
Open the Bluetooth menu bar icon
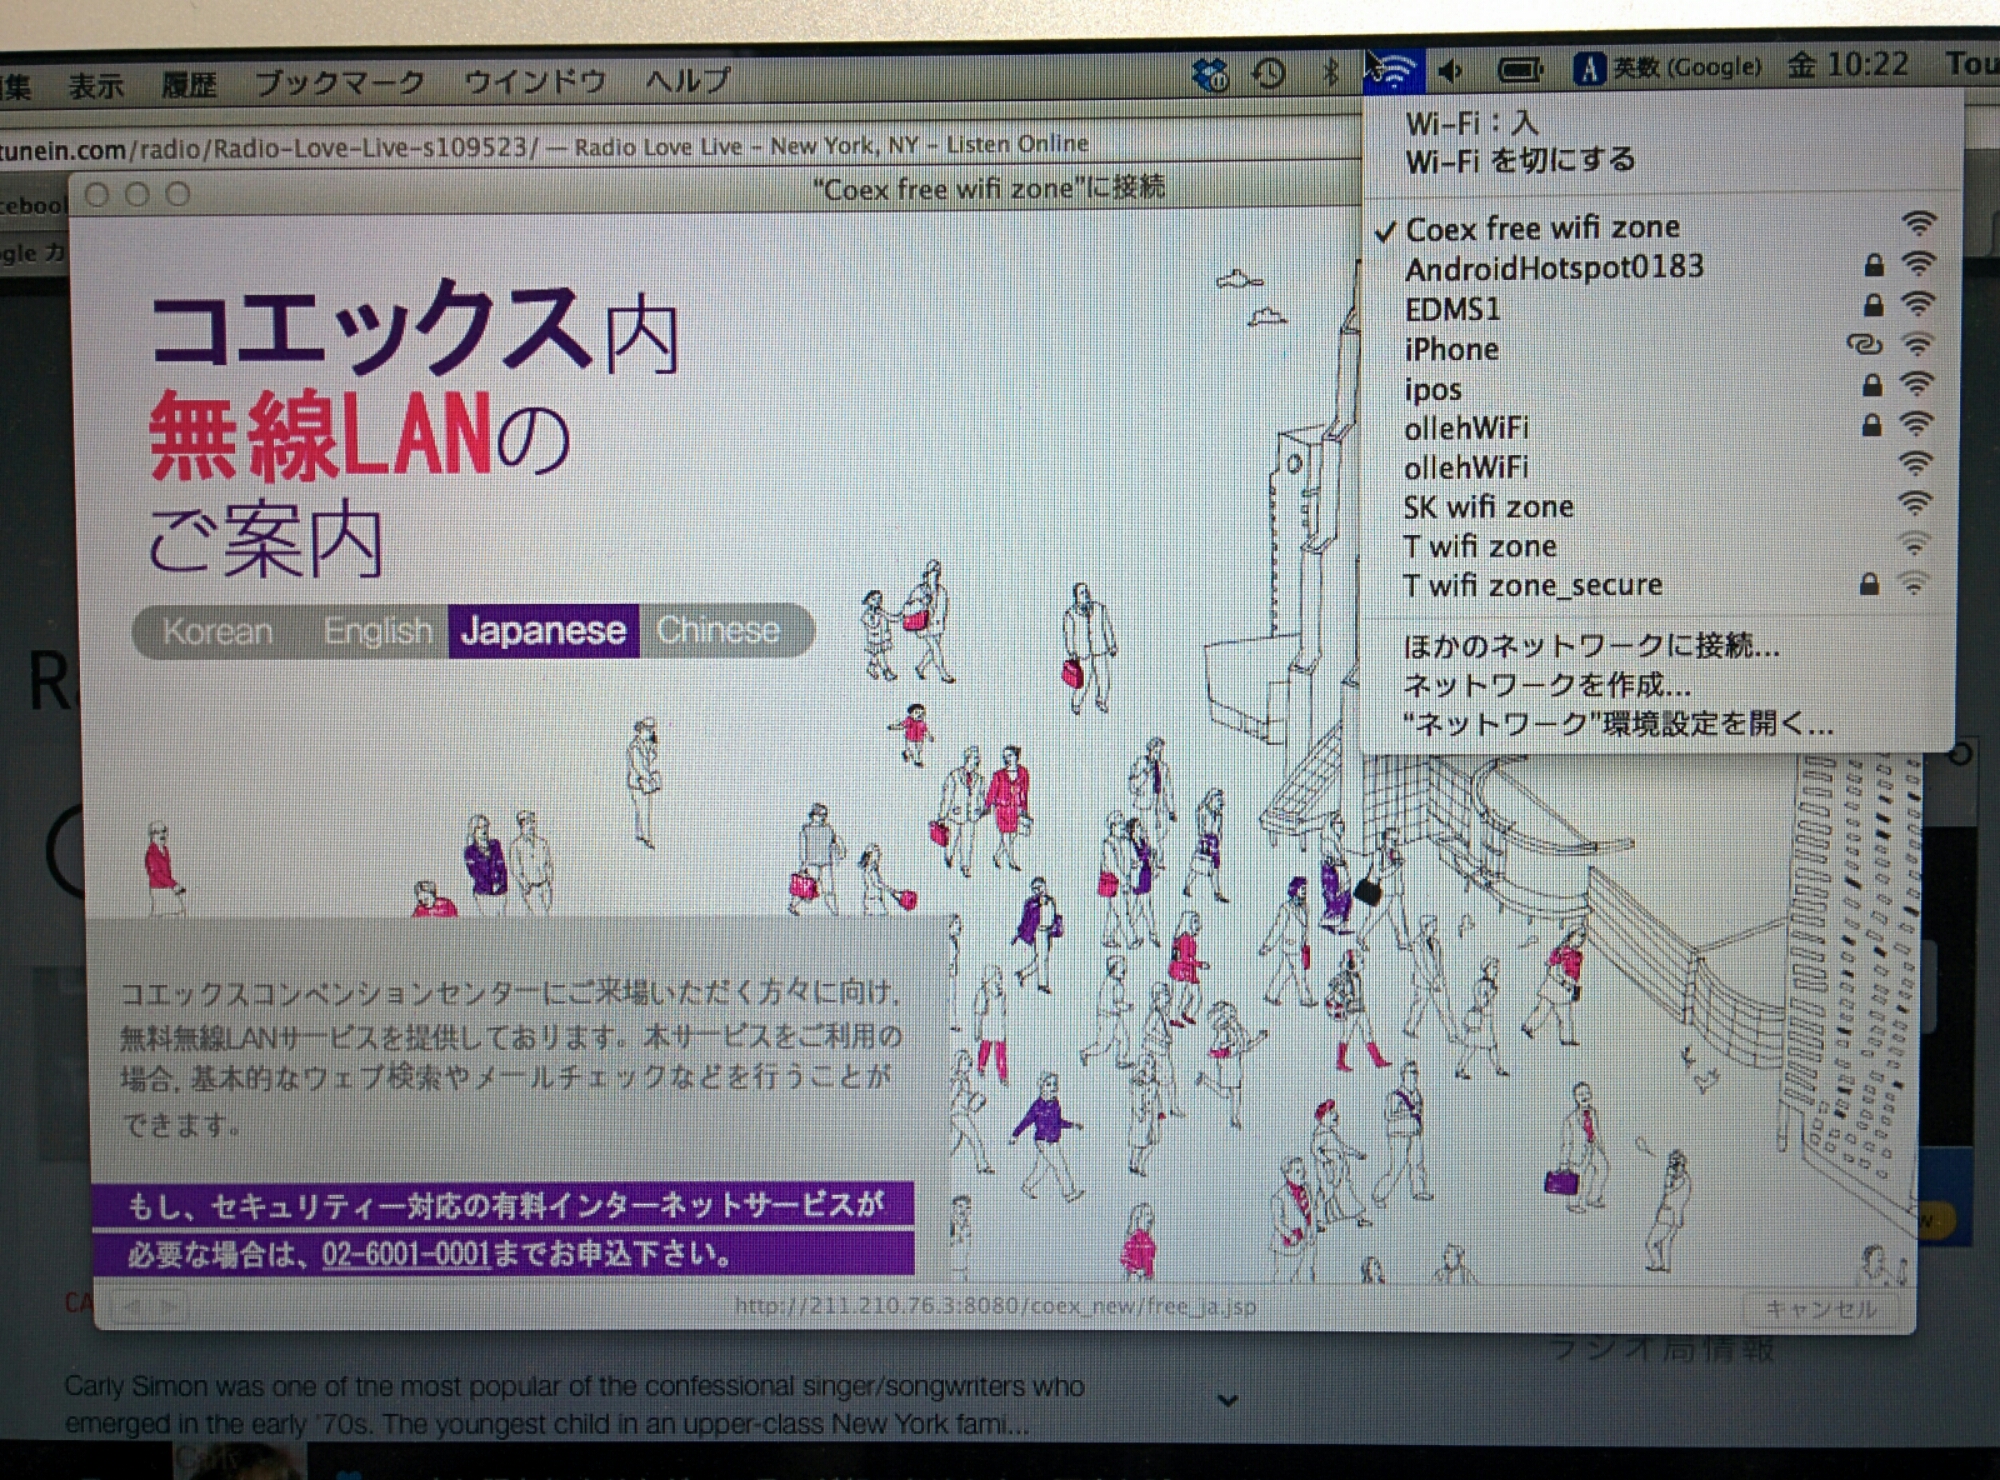(1330, 72)
